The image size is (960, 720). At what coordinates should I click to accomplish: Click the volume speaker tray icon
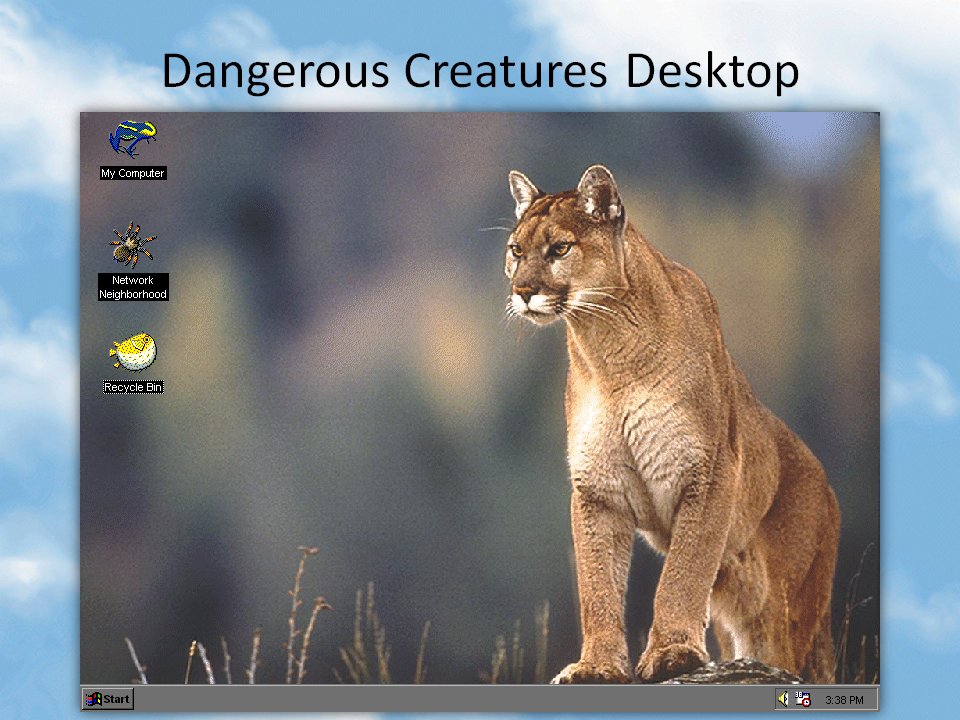783,699
